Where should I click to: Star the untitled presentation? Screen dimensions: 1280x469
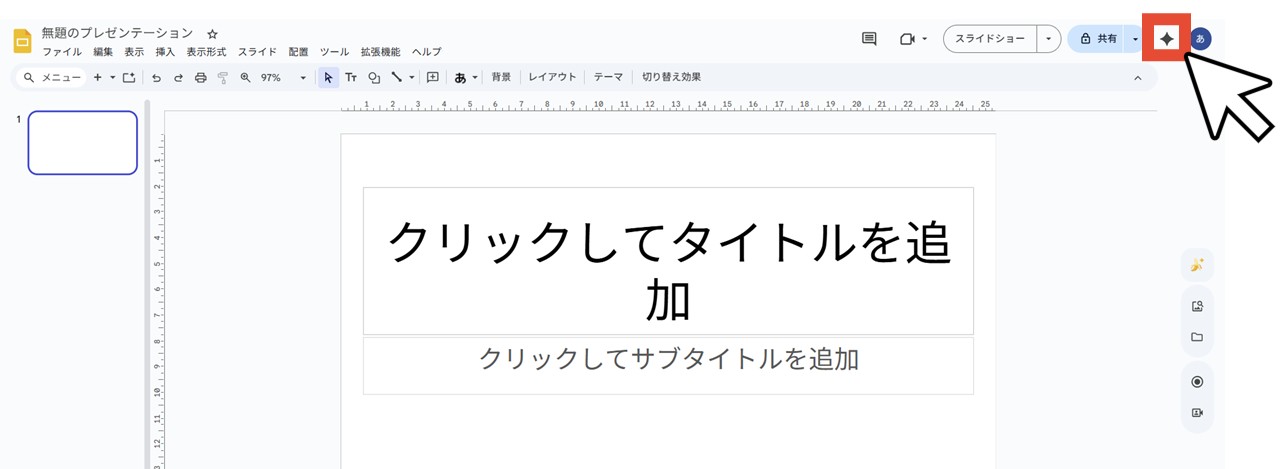(x=212, y=34)
